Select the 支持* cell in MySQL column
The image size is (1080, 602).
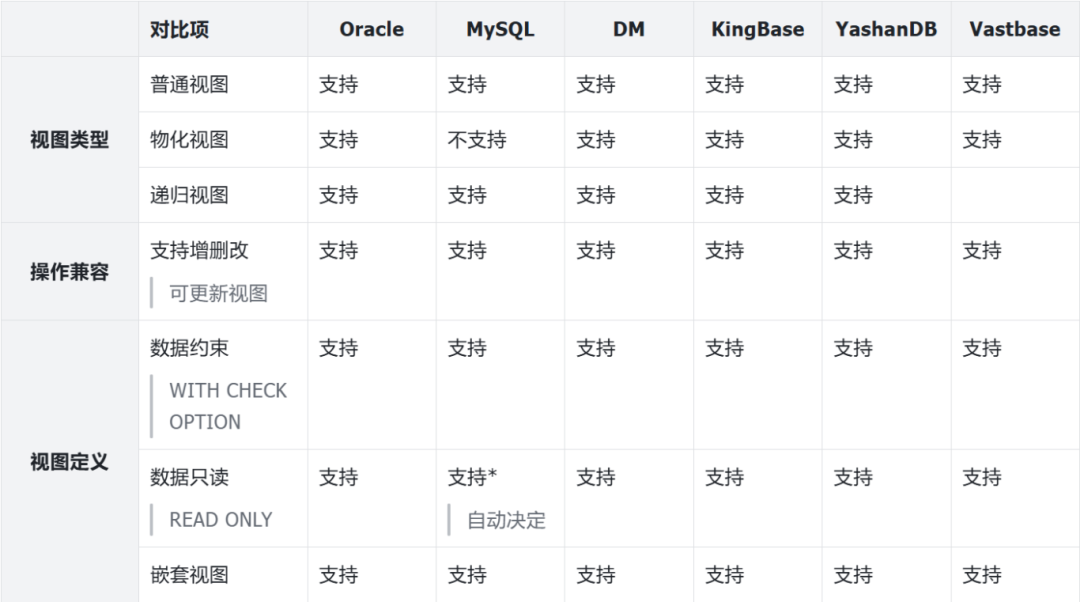click(472, 478)
